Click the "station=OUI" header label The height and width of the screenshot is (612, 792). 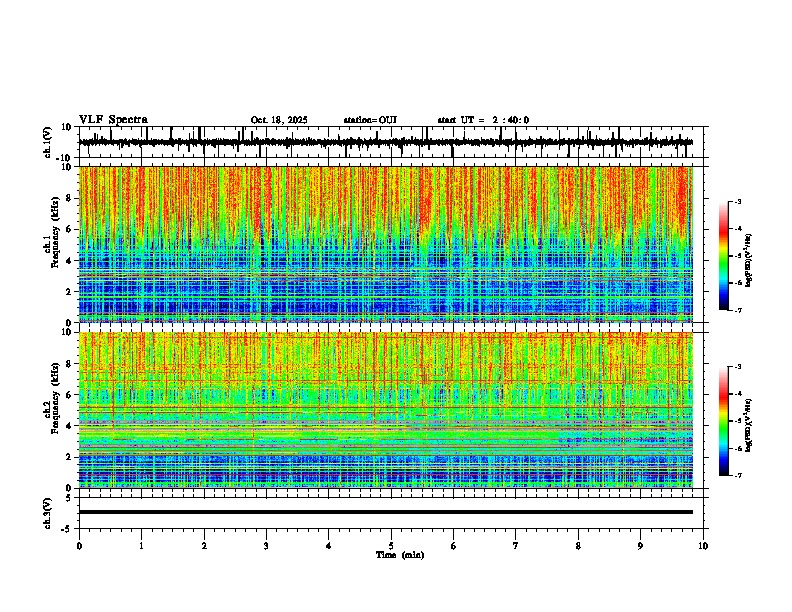point(370,120)
